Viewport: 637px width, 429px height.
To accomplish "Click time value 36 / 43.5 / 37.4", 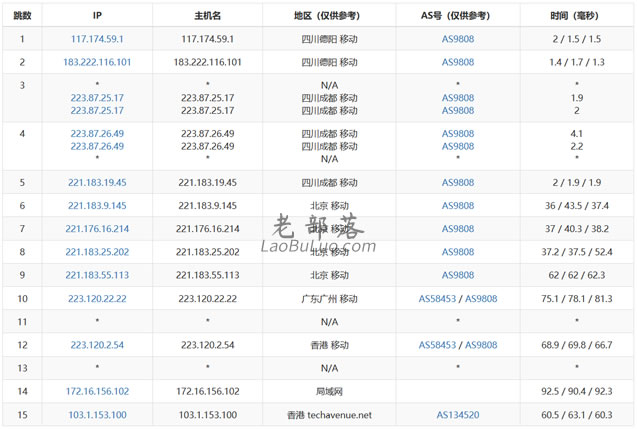I will coord(576,206).
